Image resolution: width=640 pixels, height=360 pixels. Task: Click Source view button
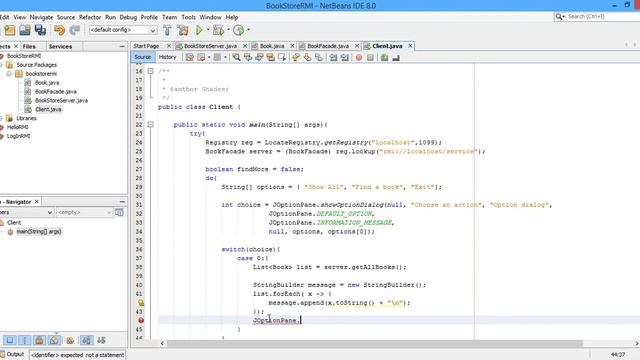(x=143, y=57)
